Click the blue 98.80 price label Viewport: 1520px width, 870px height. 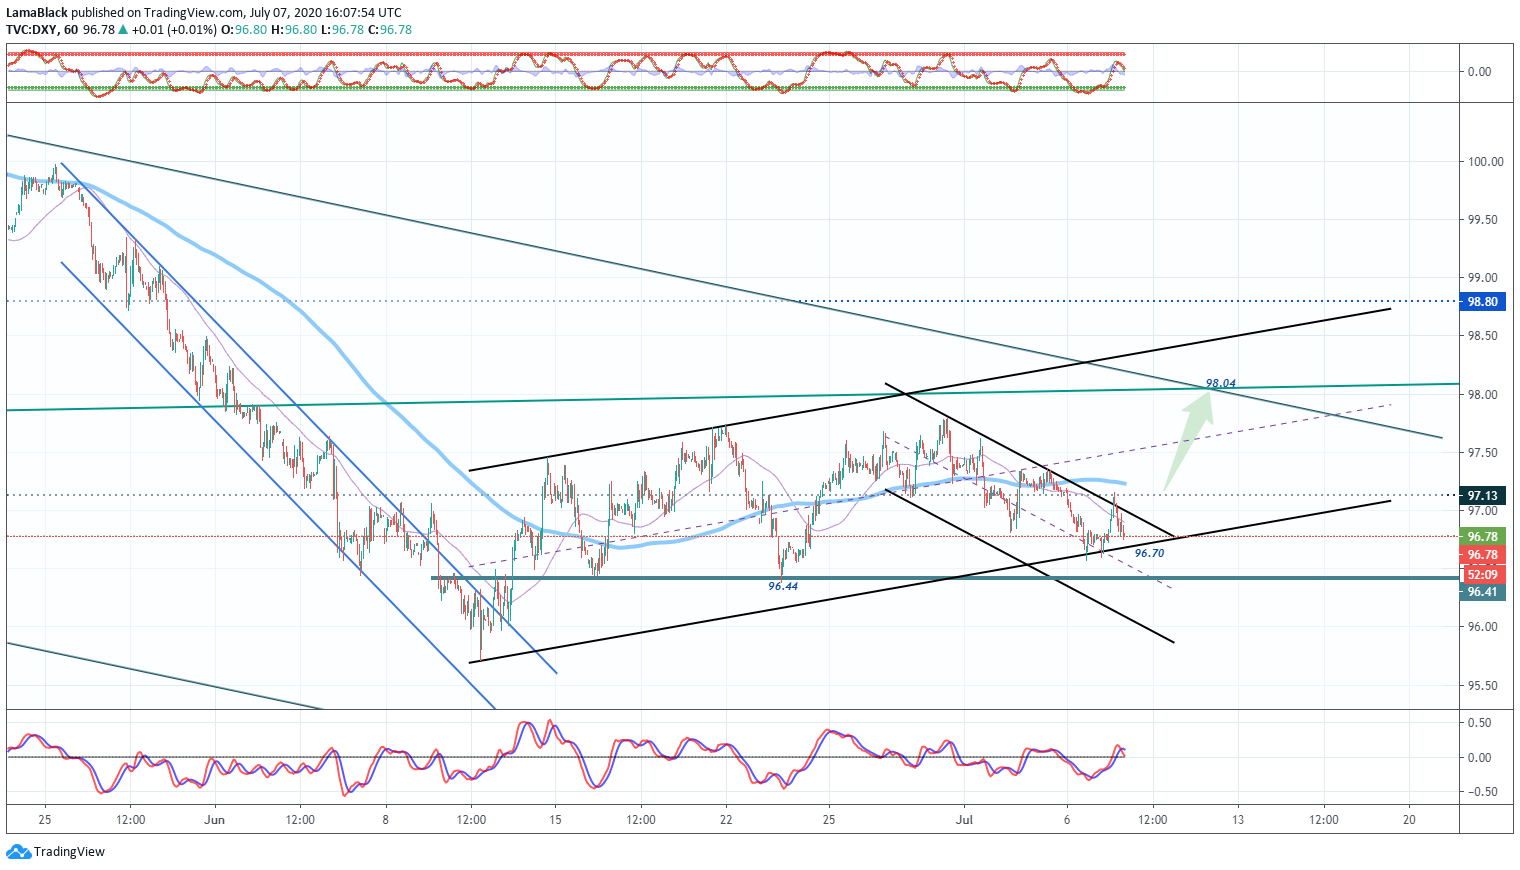[1482, 301]
